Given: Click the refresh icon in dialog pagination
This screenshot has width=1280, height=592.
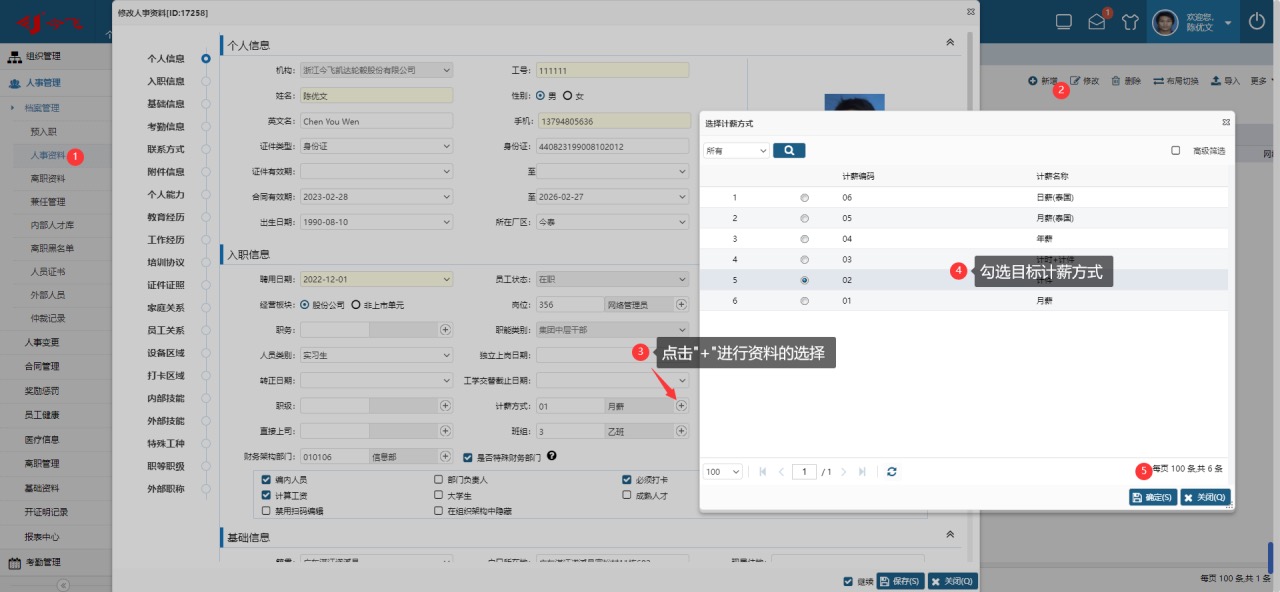Looking at the screenshot, I should coord(892,471).
